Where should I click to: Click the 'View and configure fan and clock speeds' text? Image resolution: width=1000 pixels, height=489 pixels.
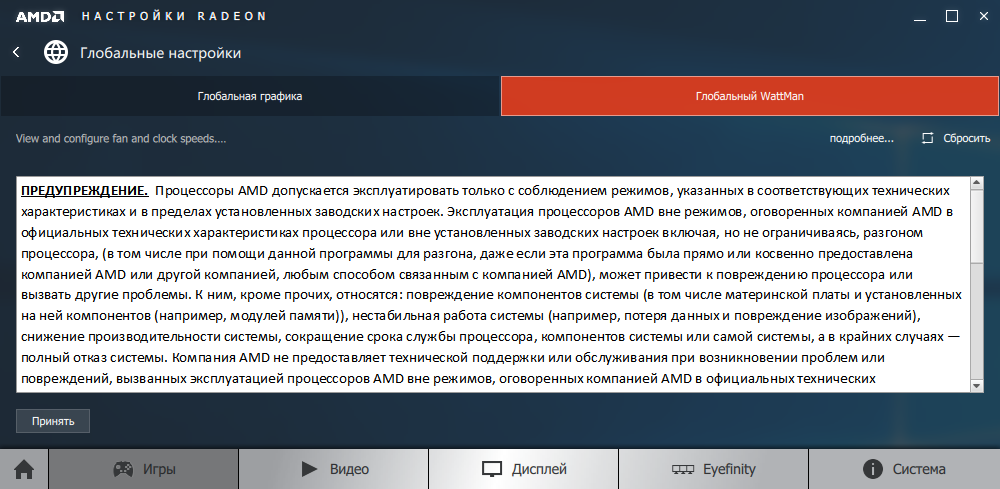click(121, 138)
